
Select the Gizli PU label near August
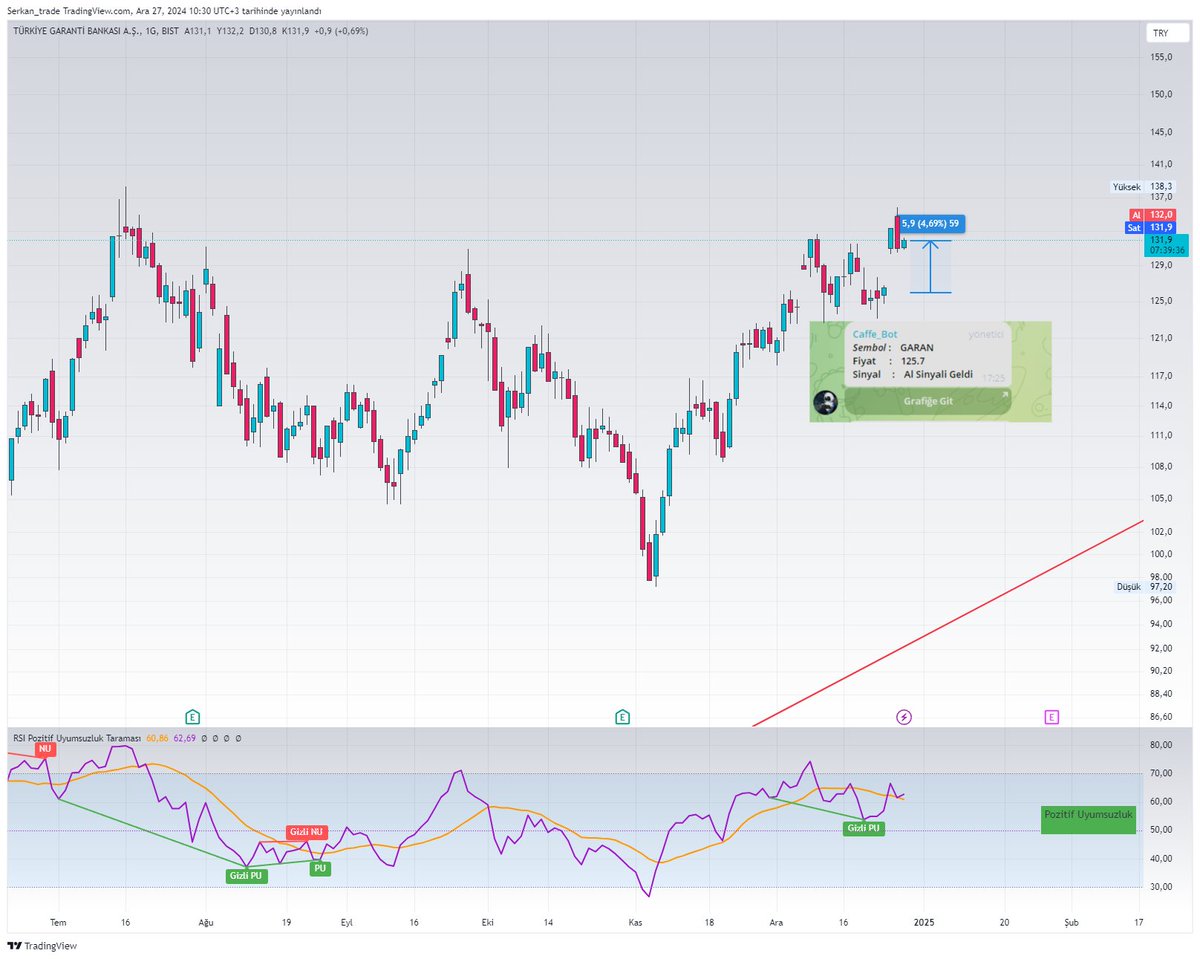[x=246, y=875]
